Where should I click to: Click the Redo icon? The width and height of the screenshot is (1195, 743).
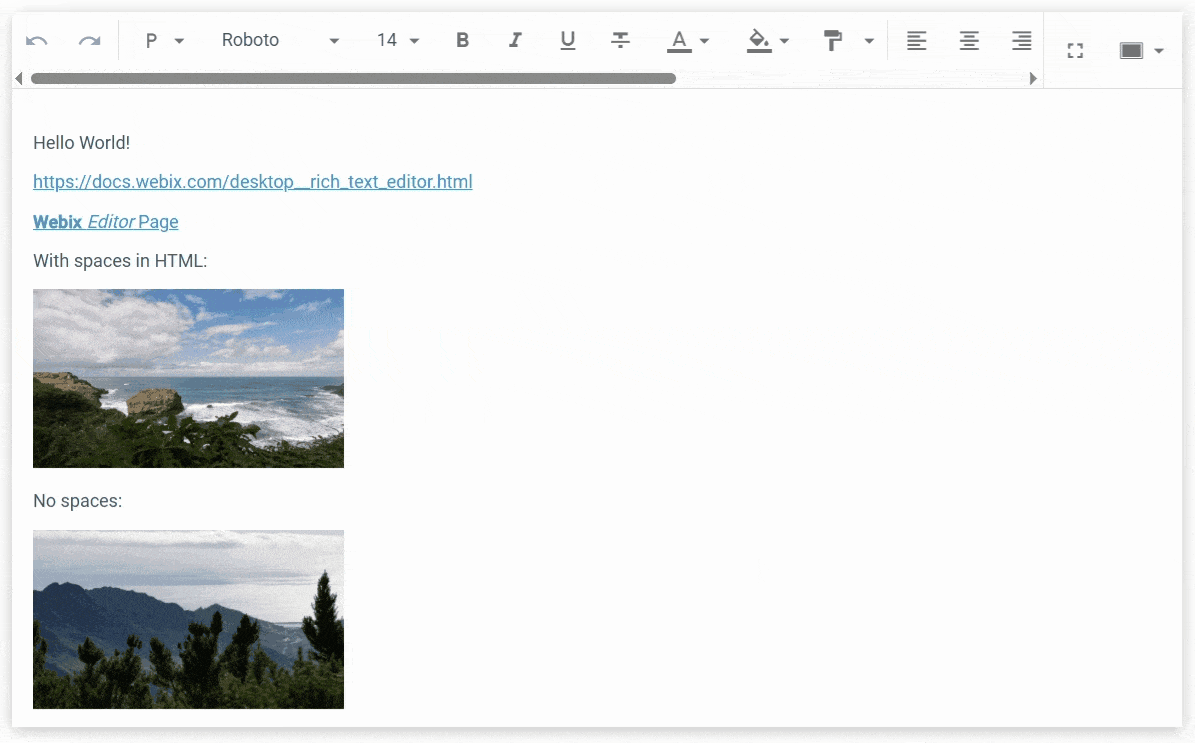(89, 40)
